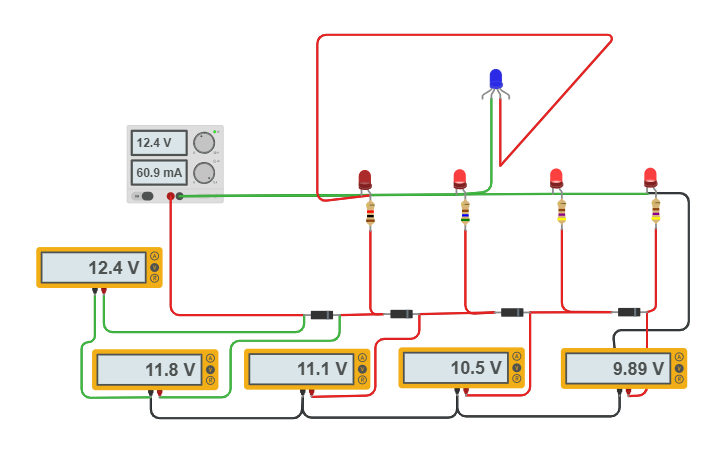The image size is (725, 453).
Task: Select the dark red LED on the far left
Action: click(x=365, y=180)
